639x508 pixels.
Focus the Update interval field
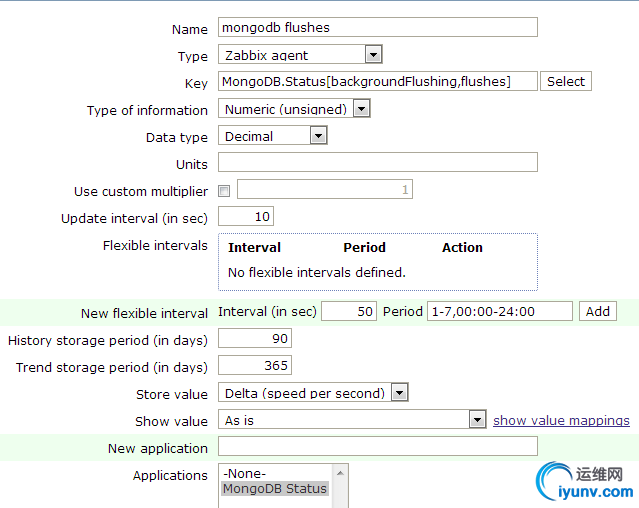[x=245, y=217]
